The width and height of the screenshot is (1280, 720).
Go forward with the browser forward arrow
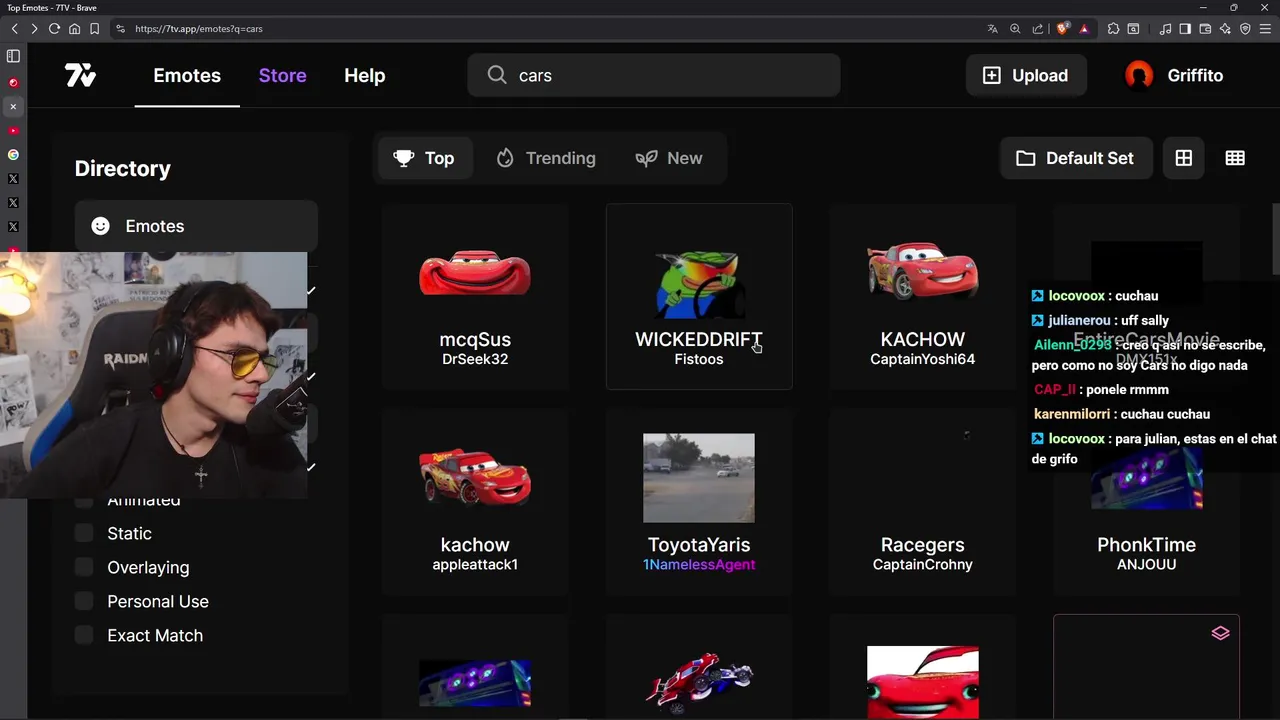coord(34,29)
